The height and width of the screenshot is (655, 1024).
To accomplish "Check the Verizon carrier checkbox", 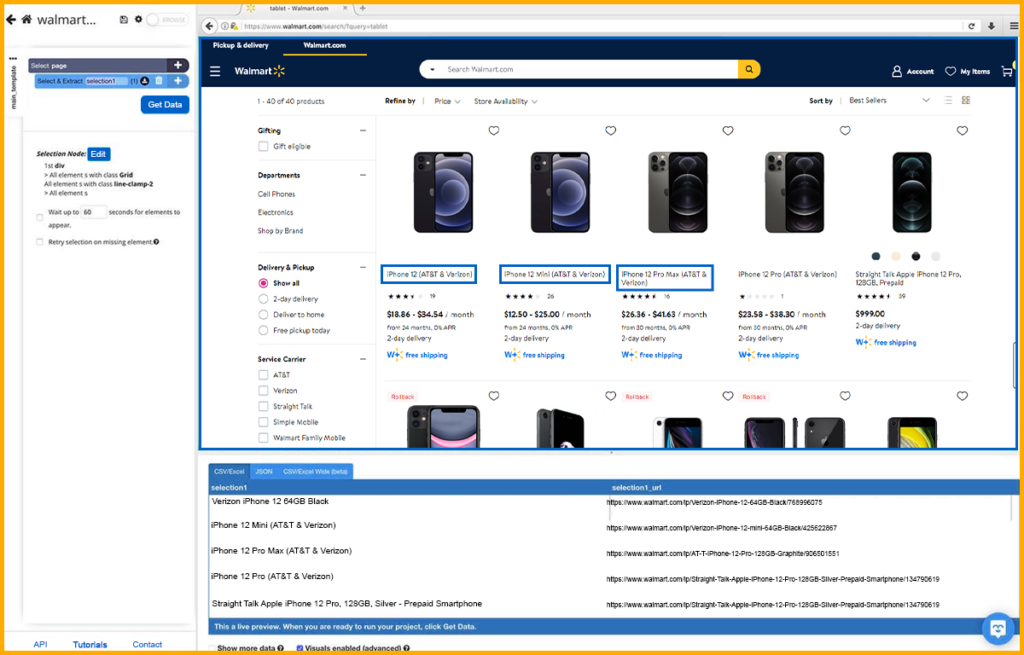I will pos(263,391).
